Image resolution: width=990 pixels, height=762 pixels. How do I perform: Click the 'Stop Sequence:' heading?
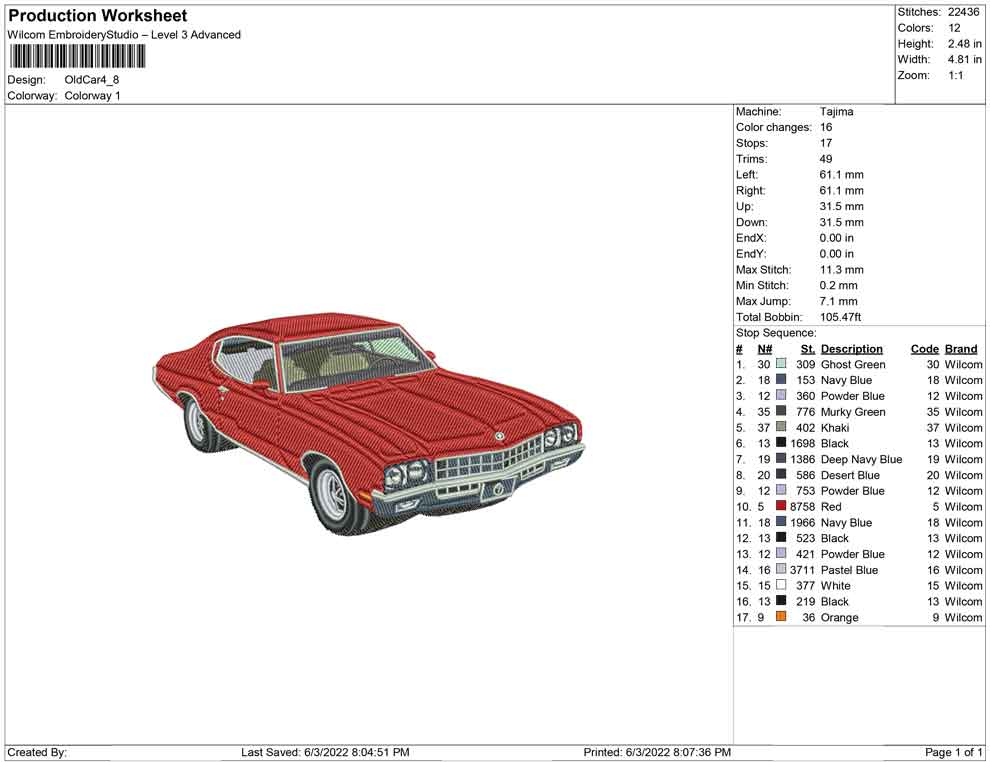pos(776,332)
